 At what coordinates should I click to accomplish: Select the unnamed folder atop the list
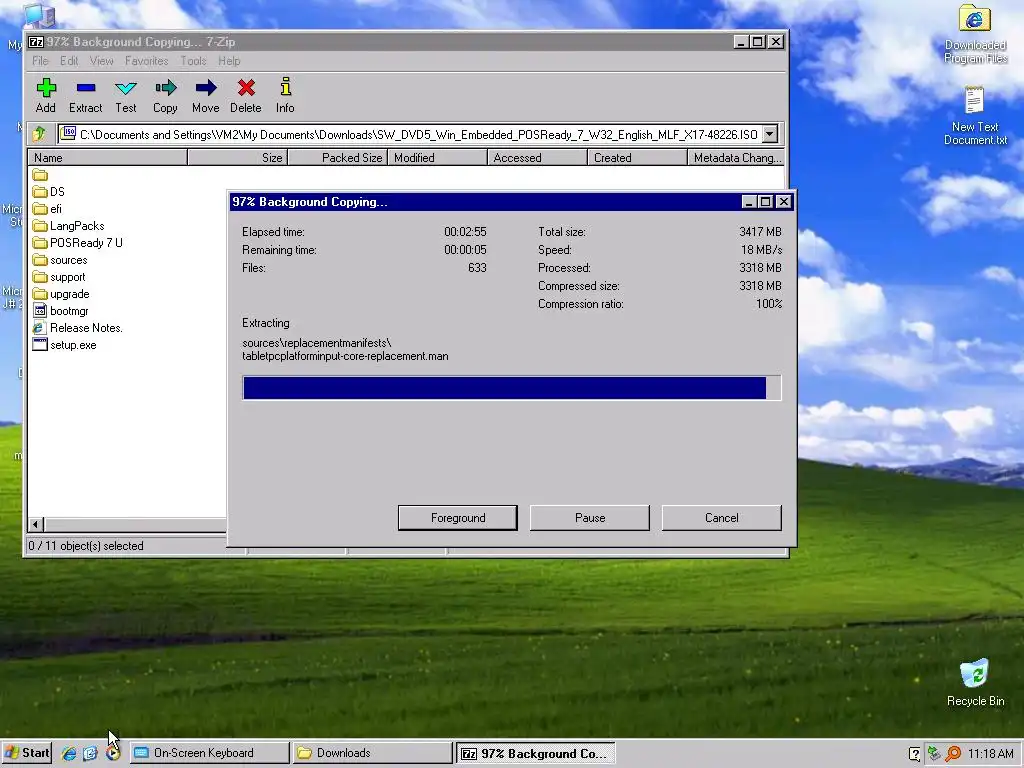pos(40,175)
